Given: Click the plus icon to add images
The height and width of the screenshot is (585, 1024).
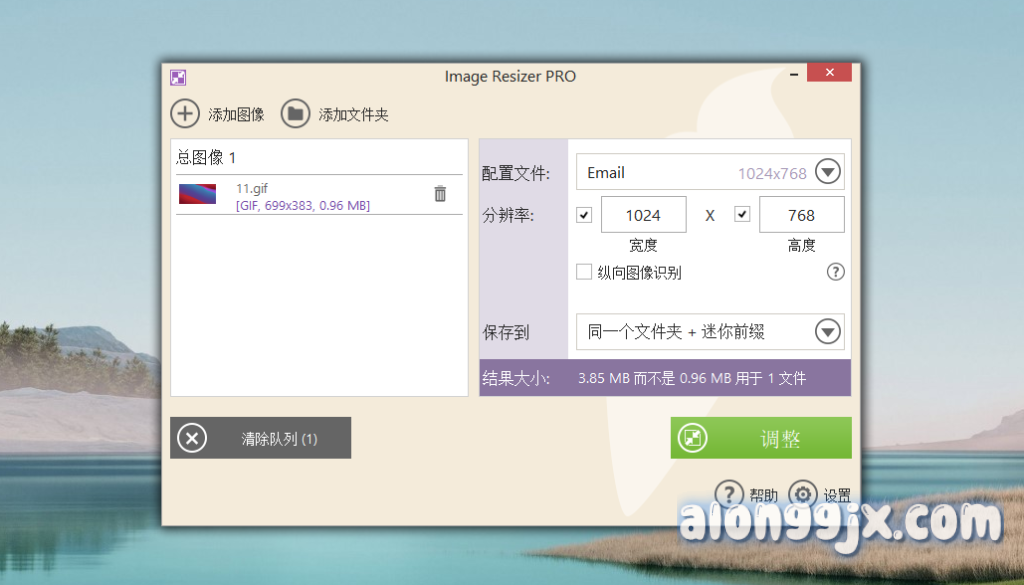Looking at the screenshot, I should coord(185,114).
